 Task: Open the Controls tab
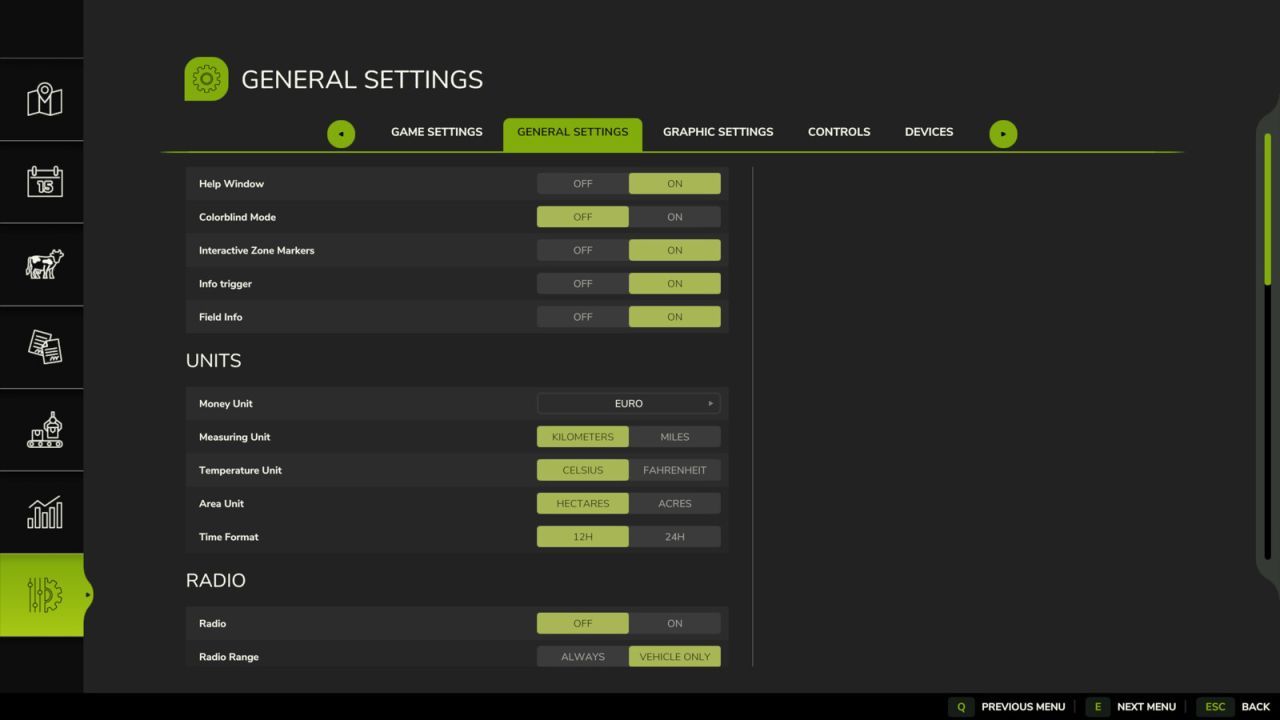(x=838, y=131)
